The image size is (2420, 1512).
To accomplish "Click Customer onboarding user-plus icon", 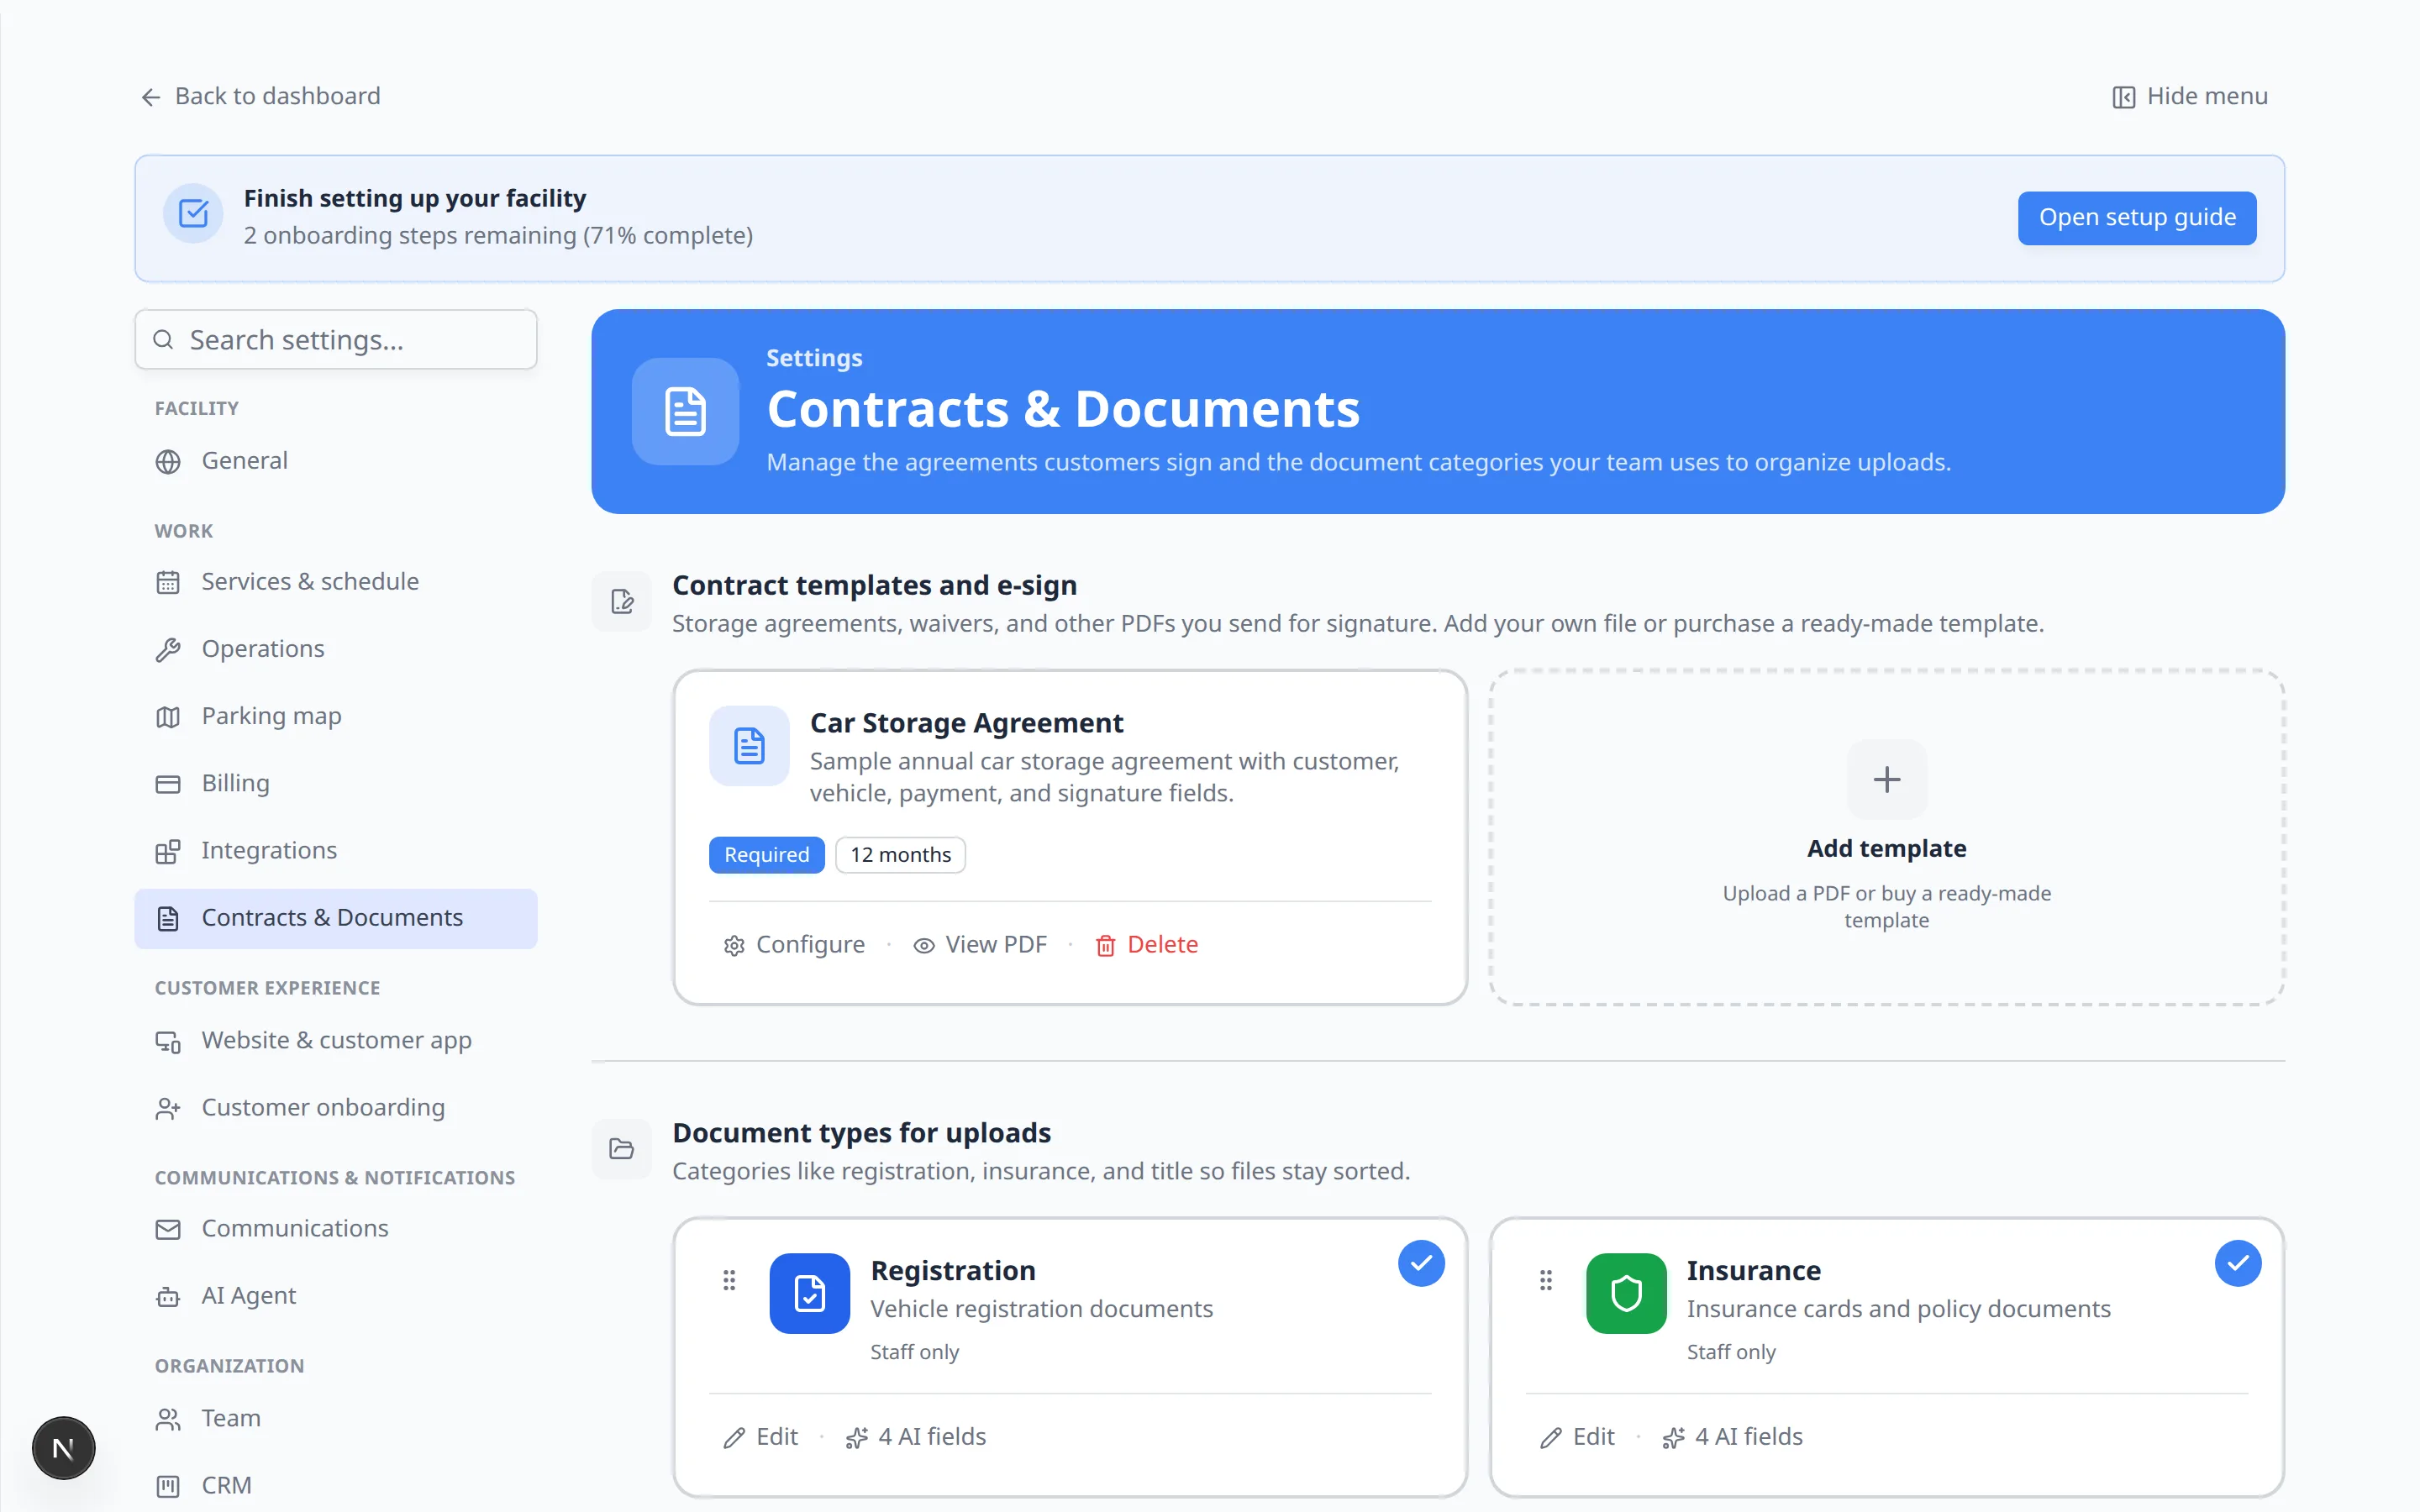I will click(x=168, y=1108).
